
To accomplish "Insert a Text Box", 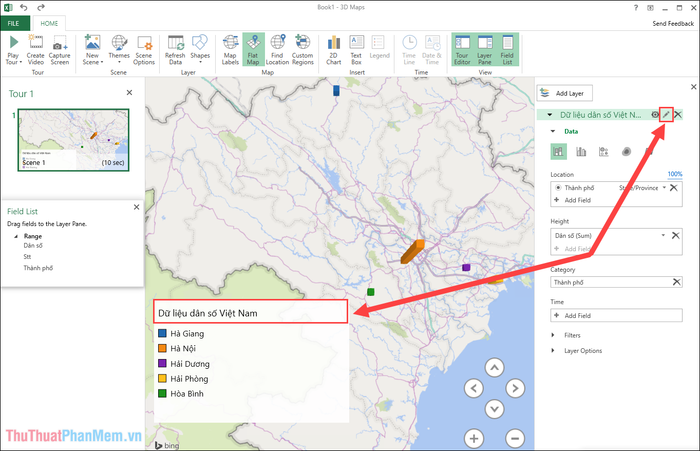I will (x=356, y=50).
